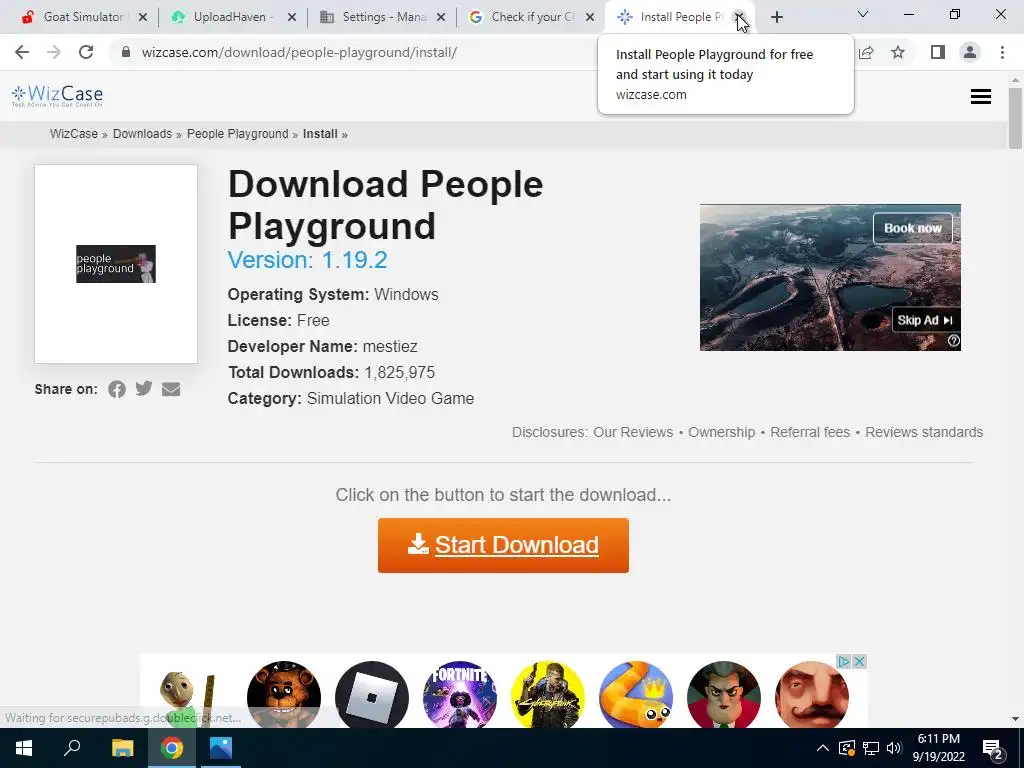Bookmark this page with the star icon
This screenshot has width=1024, height=768.
click(x=898, y=52)
